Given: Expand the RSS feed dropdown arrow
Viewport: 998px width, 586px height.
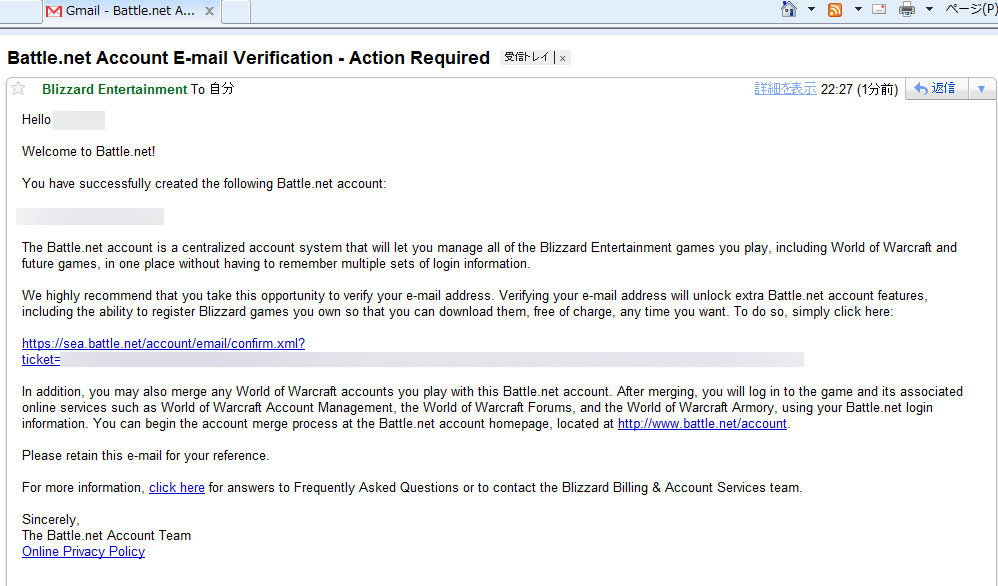Looking at the screenshot, I should tap(858, 9).
